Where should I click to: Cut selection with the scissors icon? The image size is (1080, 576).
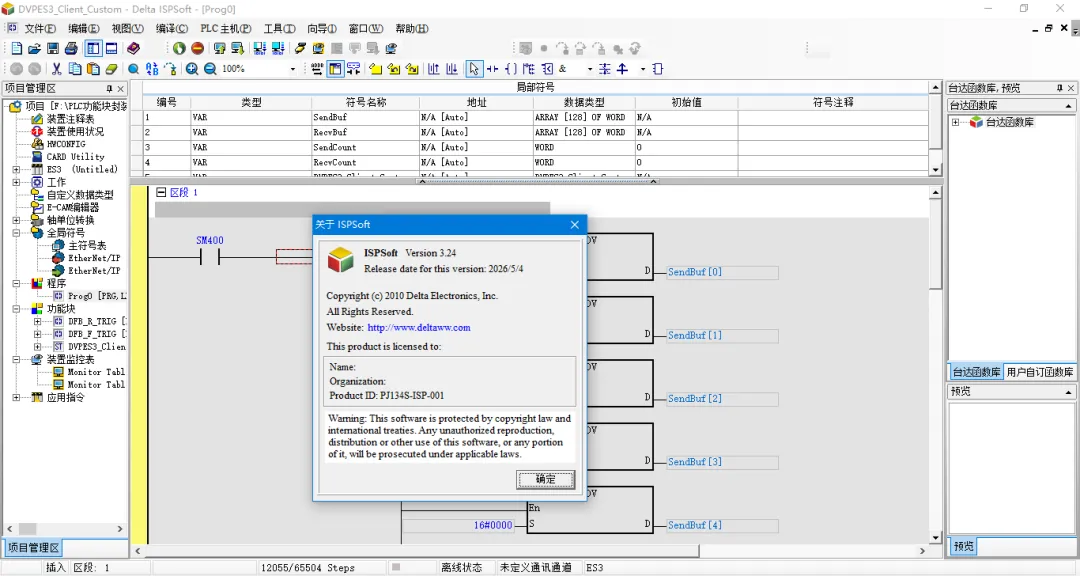point(56,69)
